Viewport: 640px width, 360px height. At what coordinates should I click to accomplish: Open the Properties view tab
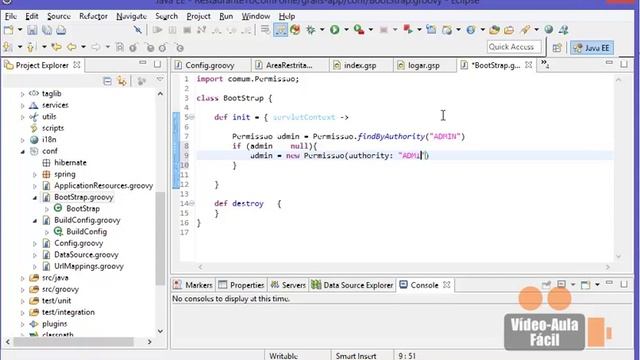point(241,285)
